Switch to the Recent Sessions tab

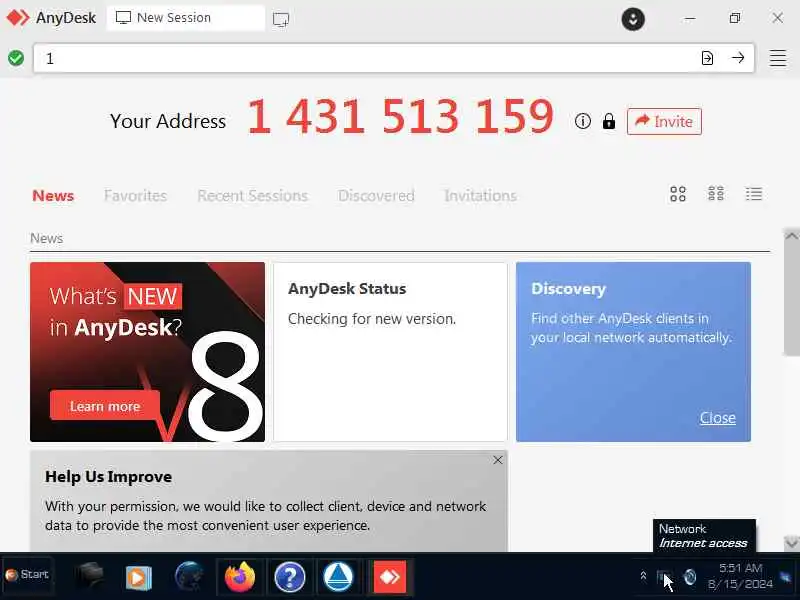[253, 196]
